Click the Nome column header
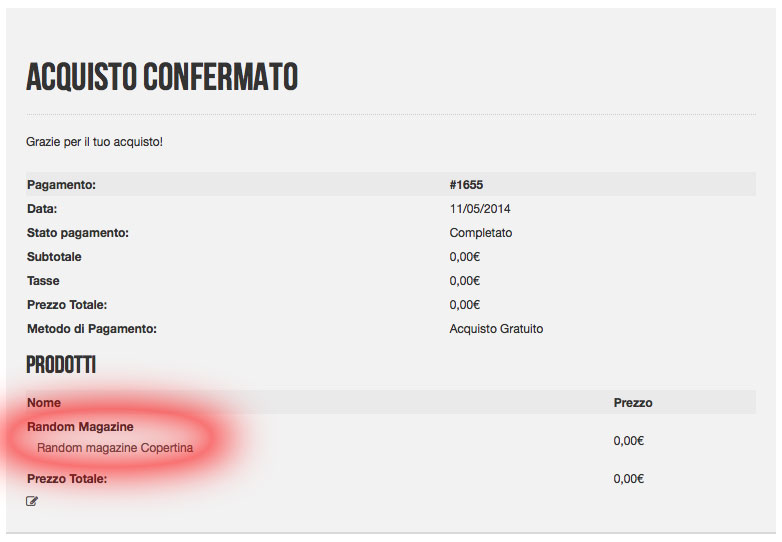Image resolution: width=782 pixels, height=542 pixels. click(x=44, y=403)
